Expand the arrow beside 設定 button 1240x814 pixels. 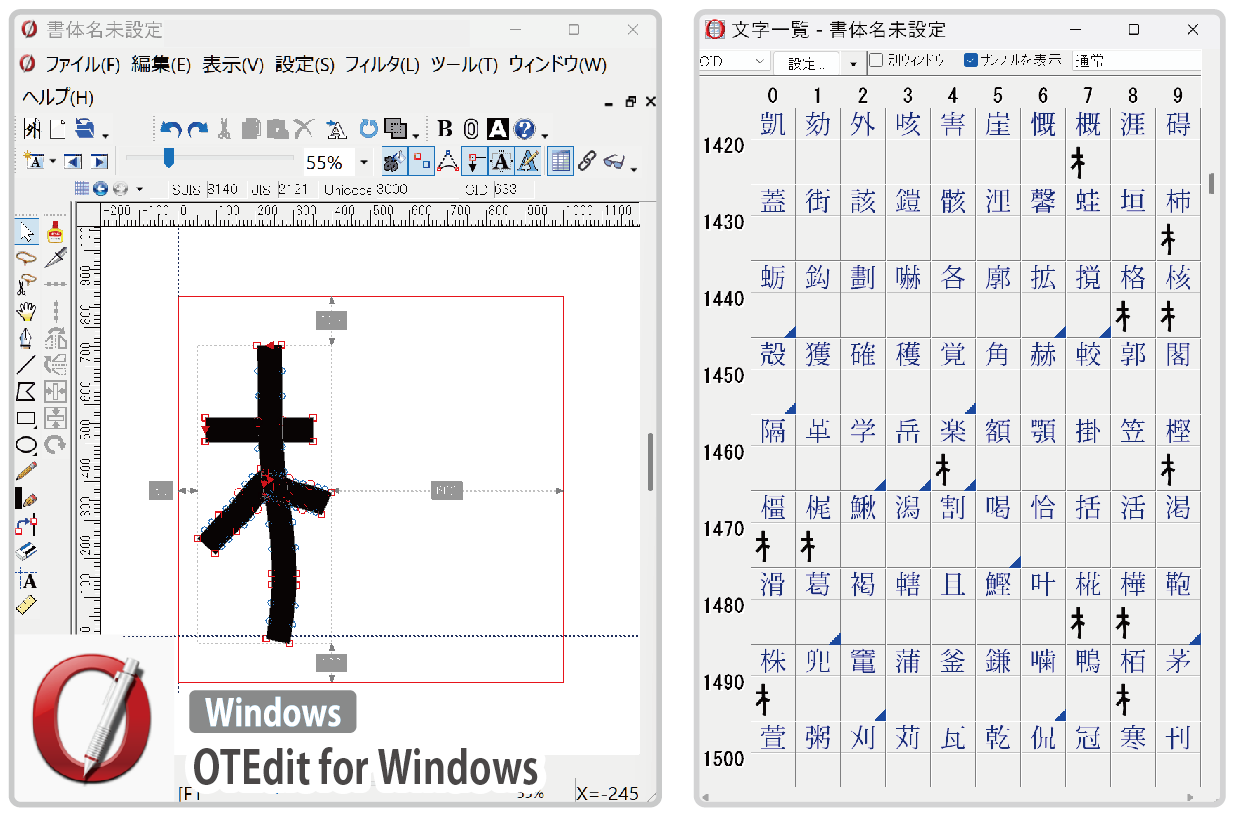click(x=853, y=62)
